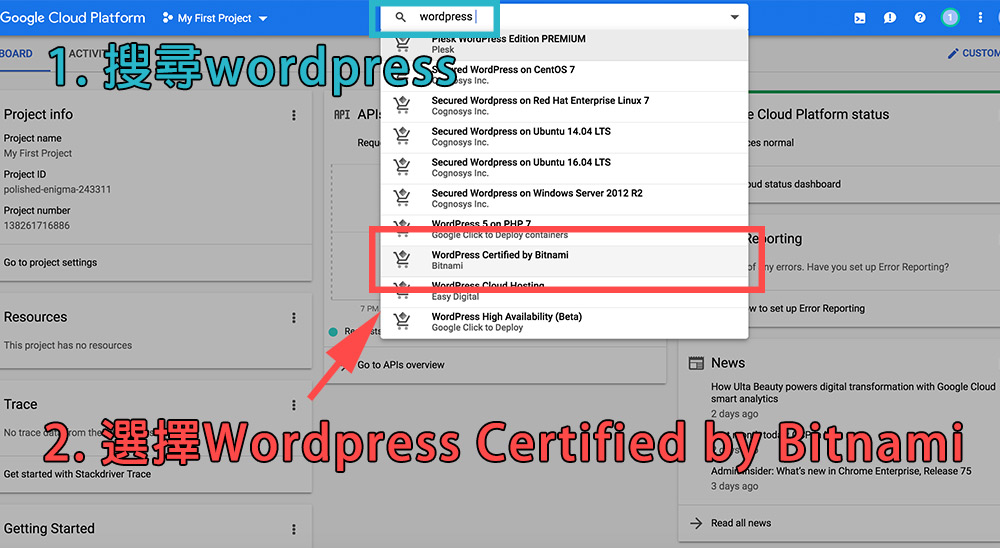Screen dimensions: 1000x548
Task: Click the project ID polished-enigma-243311
Action: [x=57, y=189]
